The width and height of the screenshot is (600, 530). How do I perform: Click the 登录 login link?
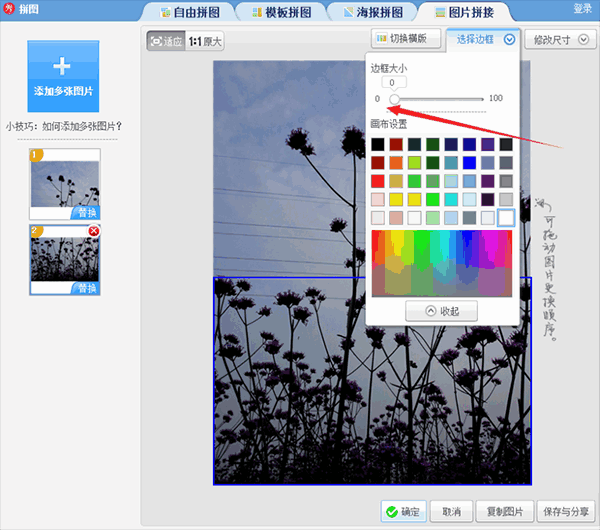[582, 8]
